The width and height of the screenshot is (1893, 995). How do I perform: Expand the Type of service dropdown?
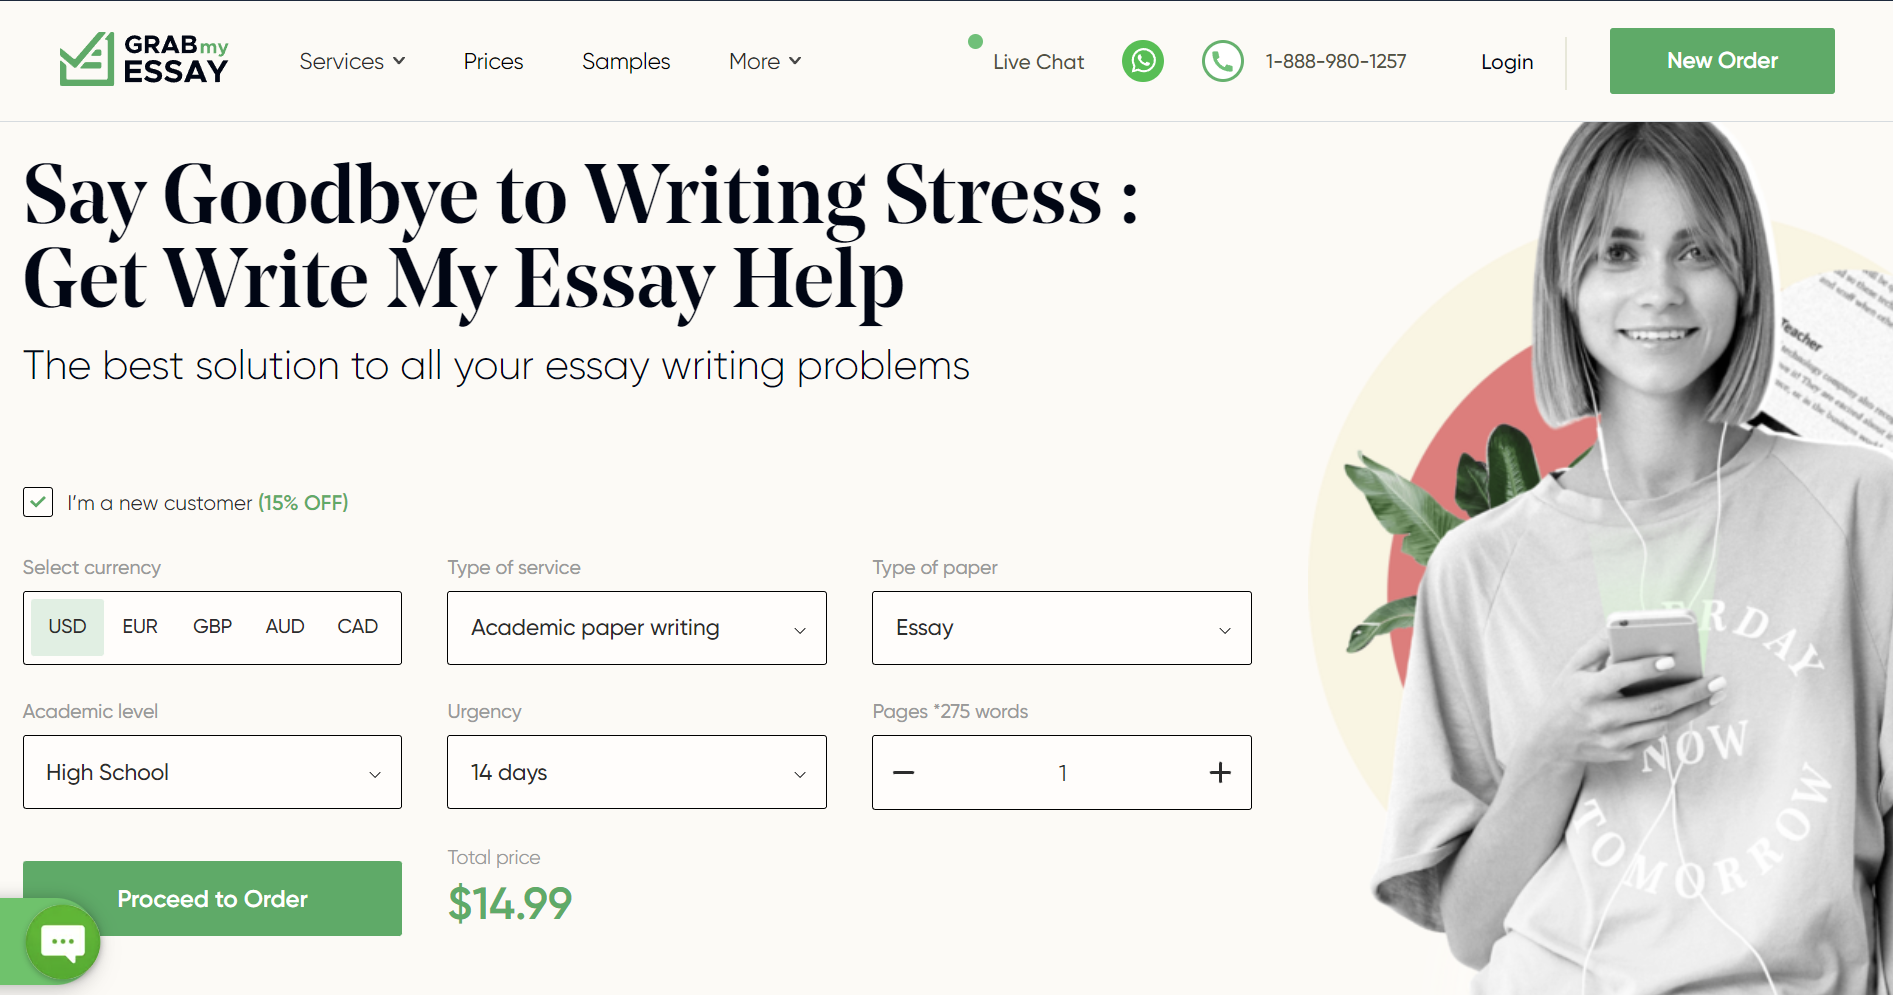coord(637,628)
